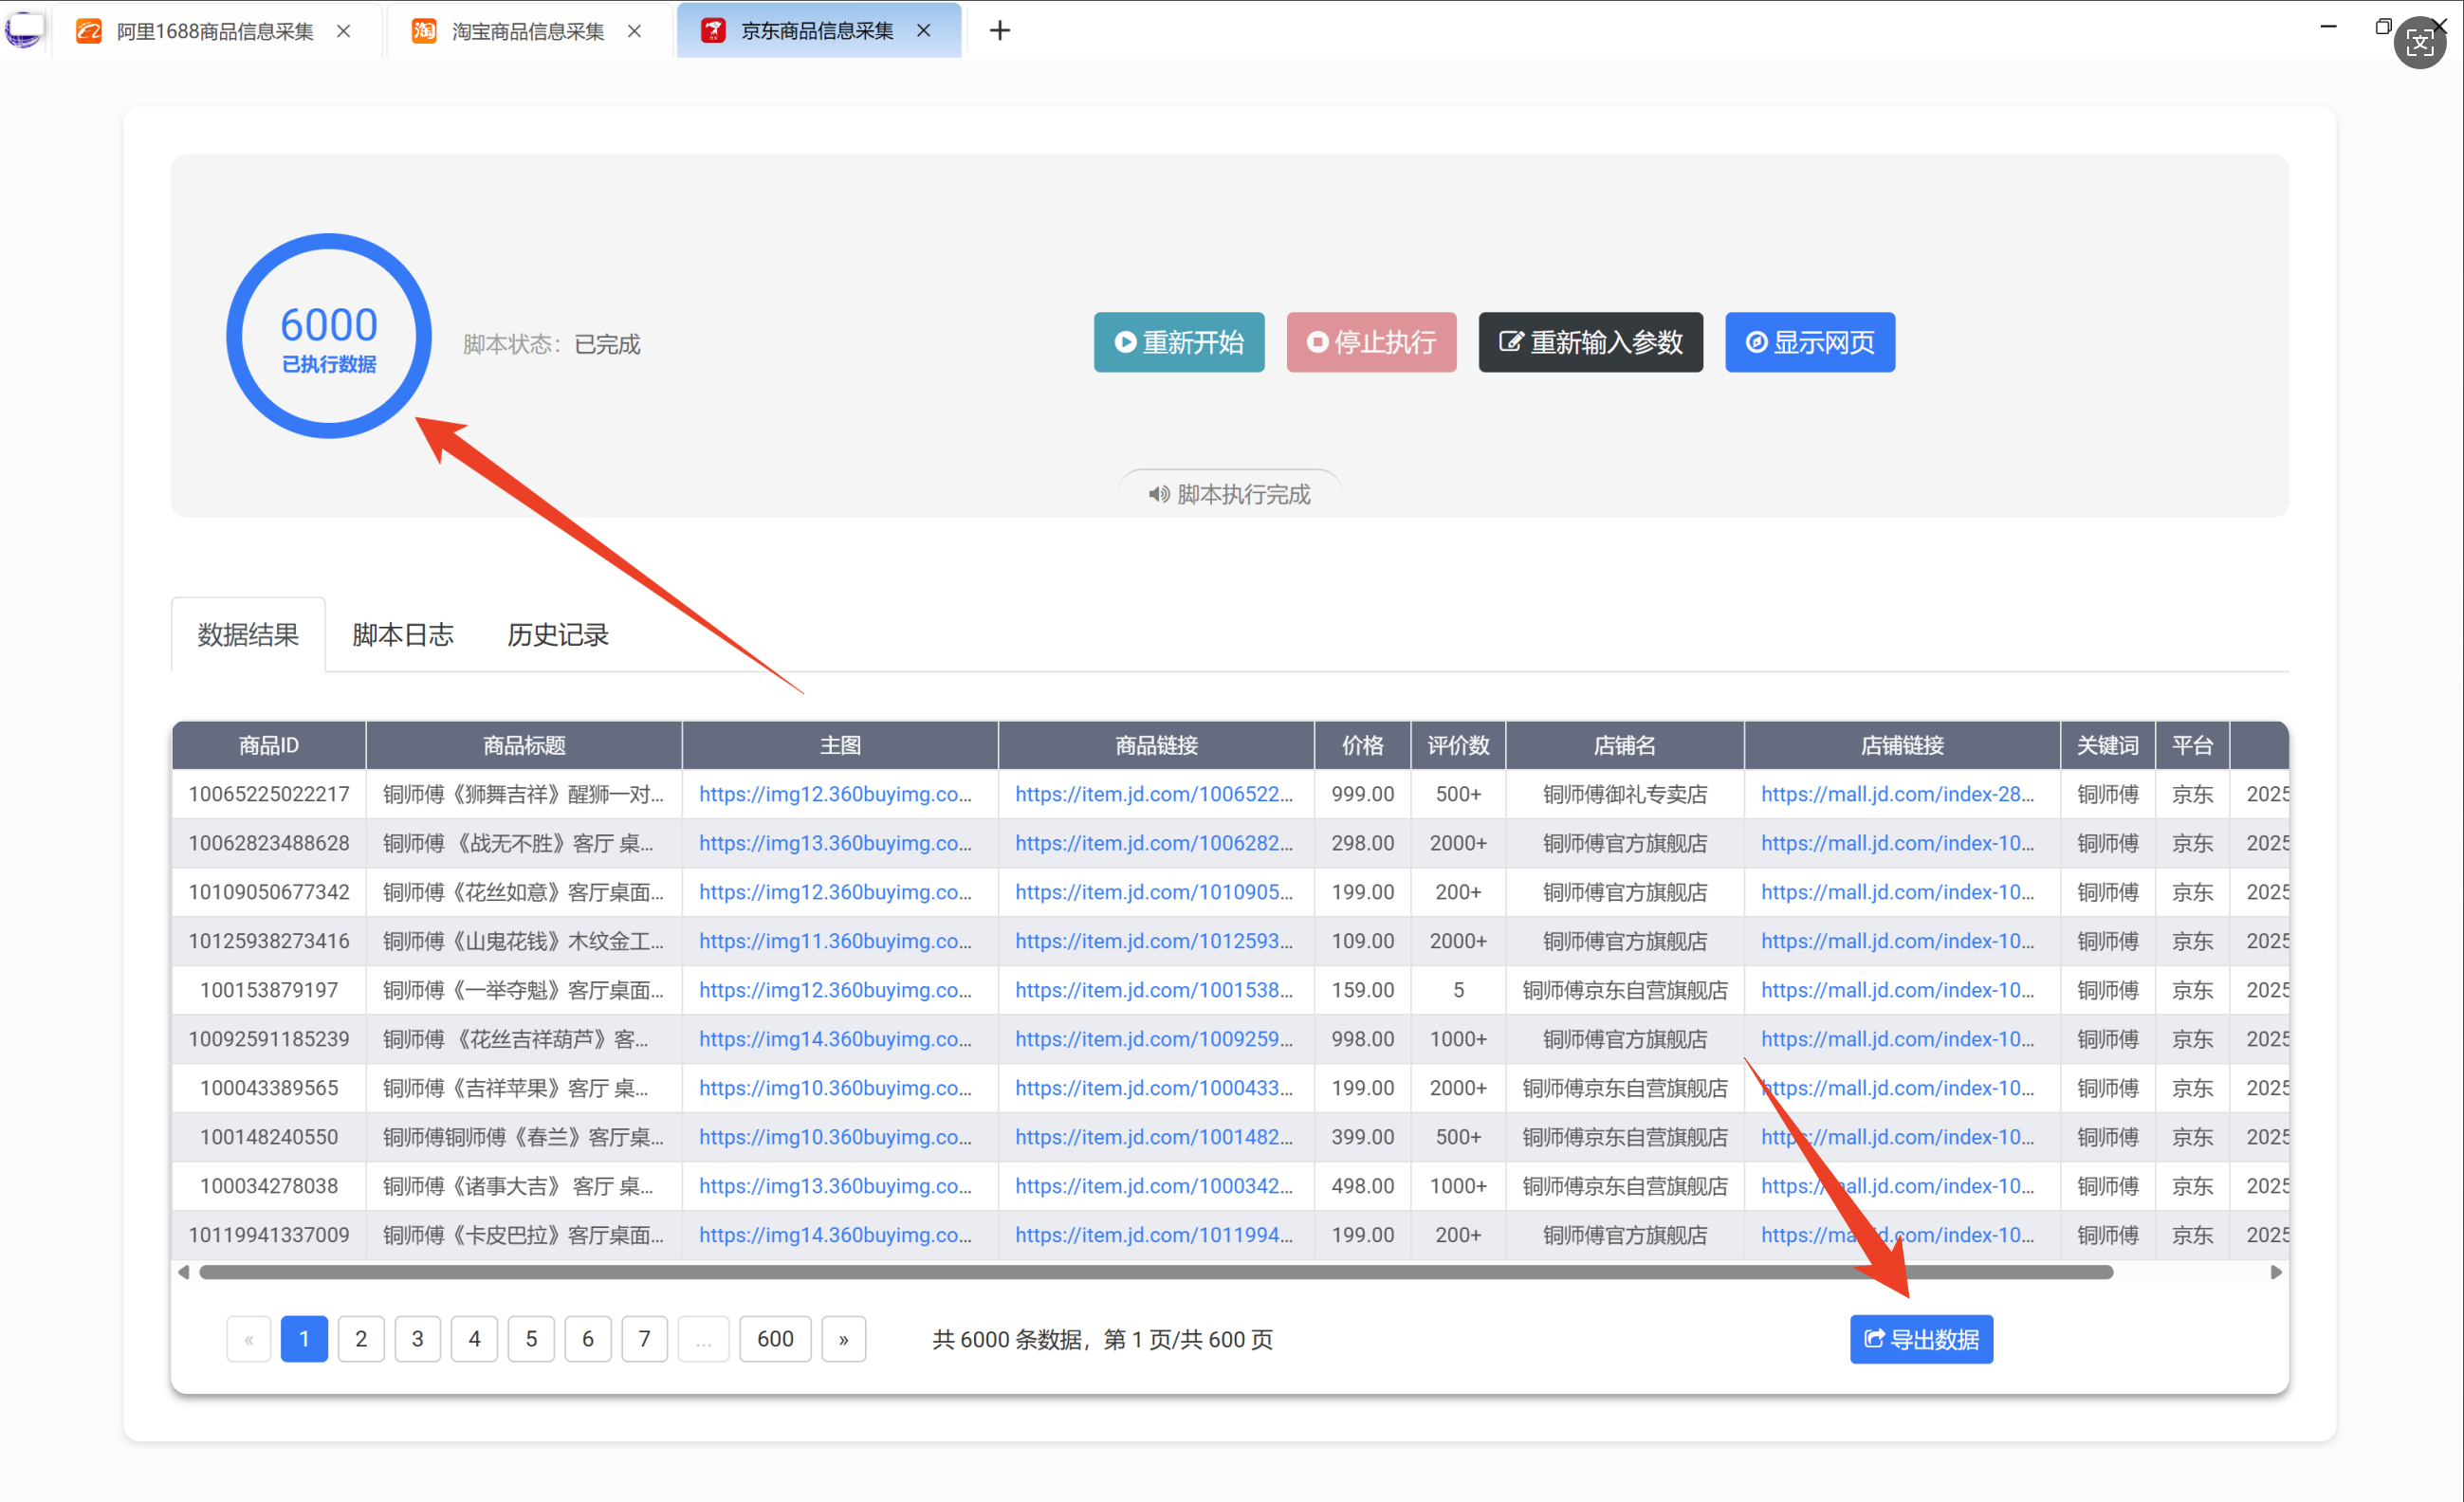The width and height of the screenshot is (2464, 1502).
Task: Click the JD tab favicon
Action: click(x=713, y=31)
